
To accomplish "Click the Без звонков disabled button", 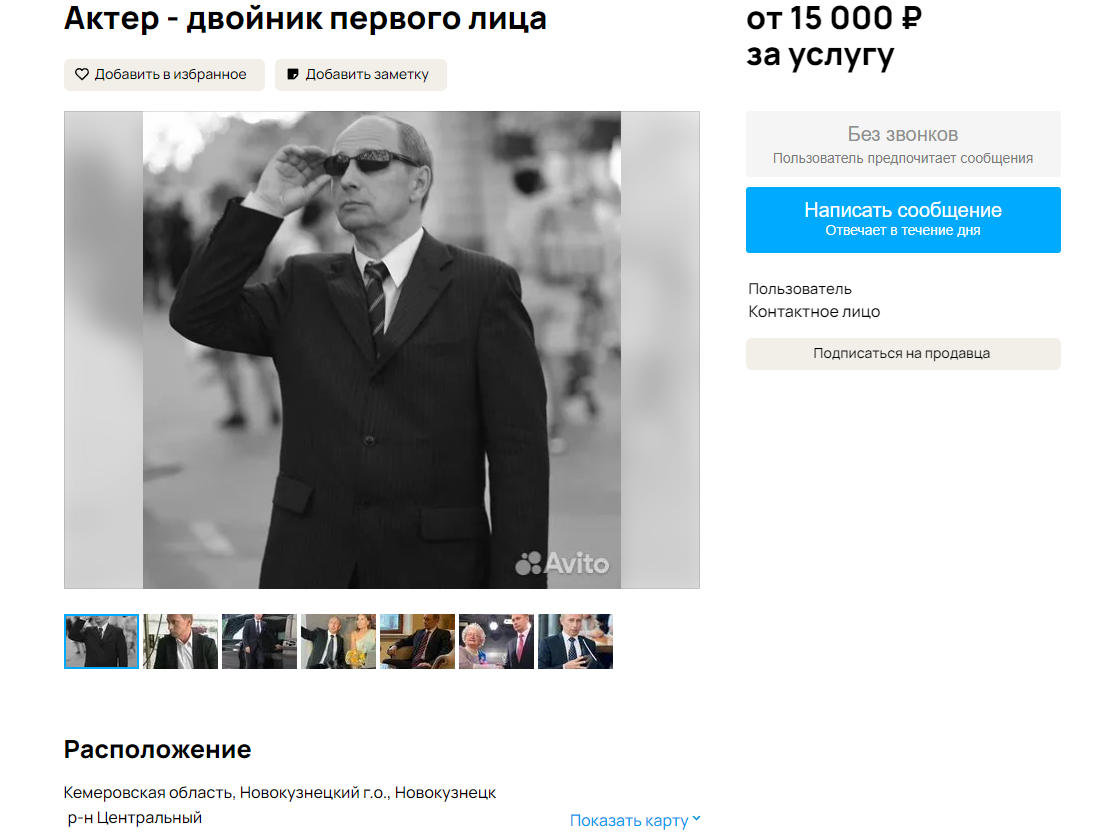I will pyautogui.click(x=903, y=144).
